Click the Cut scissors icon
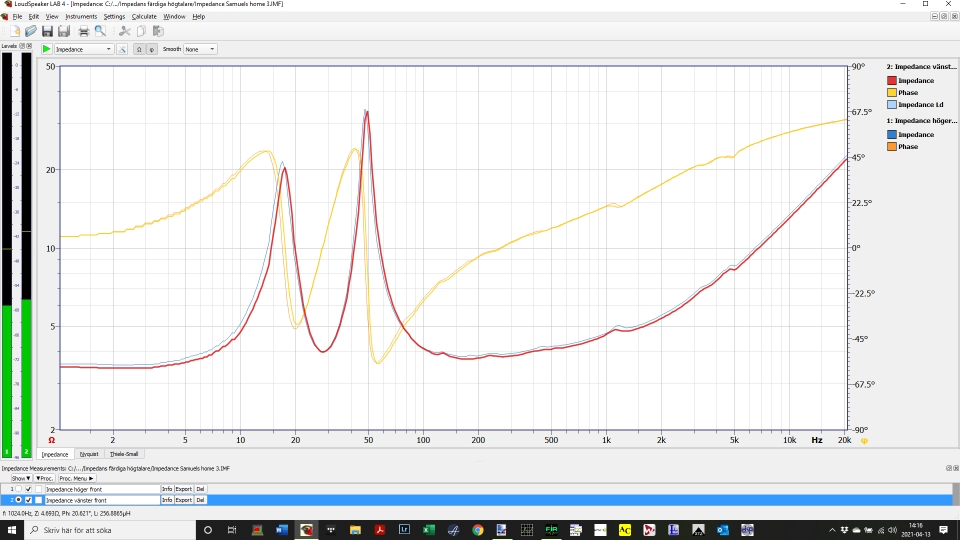Image resolution: width=960 pixels, height=540 pixels. pyautogui.click(x=124, y=31)
